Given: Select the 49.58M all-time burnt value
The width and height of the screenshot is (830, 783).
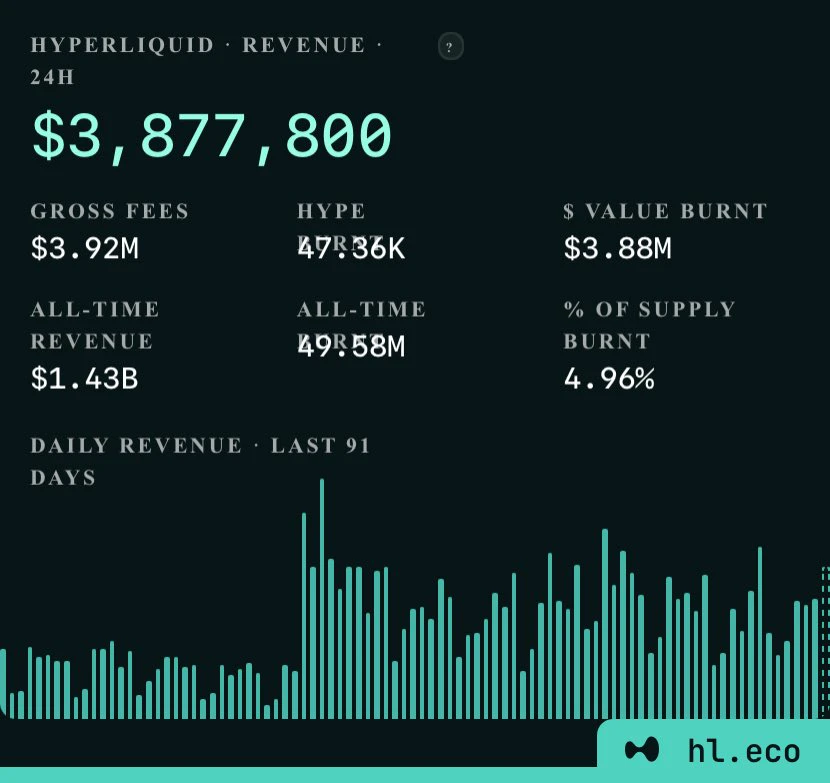Looking at the screenshot, I should (x=351, y=346).
